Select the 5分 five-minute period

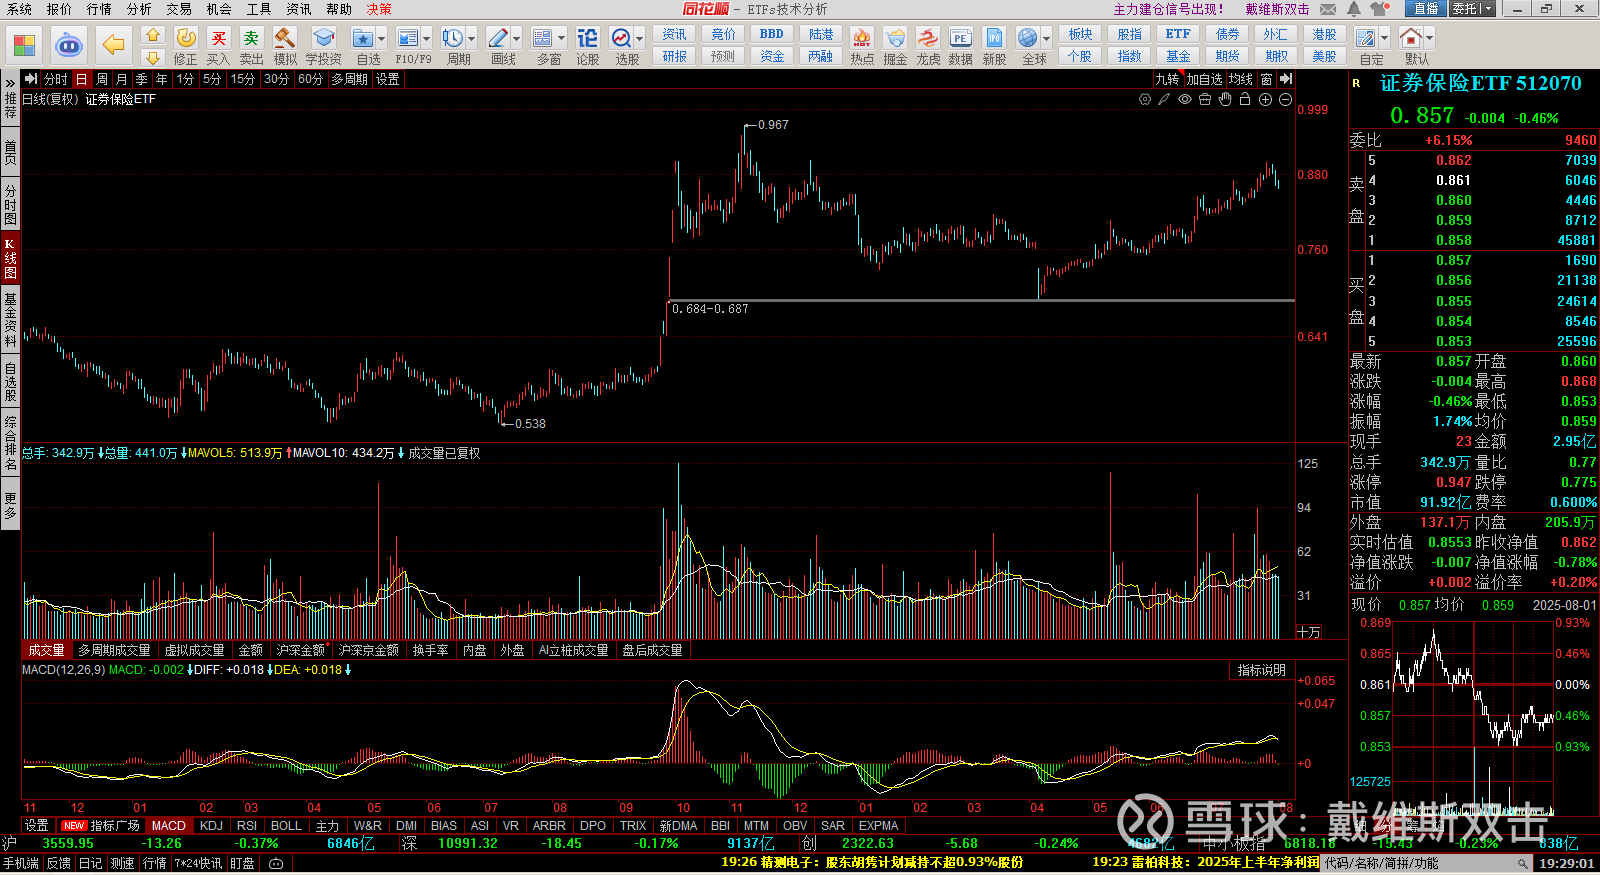pyautogui.click(x=212, y=79)
